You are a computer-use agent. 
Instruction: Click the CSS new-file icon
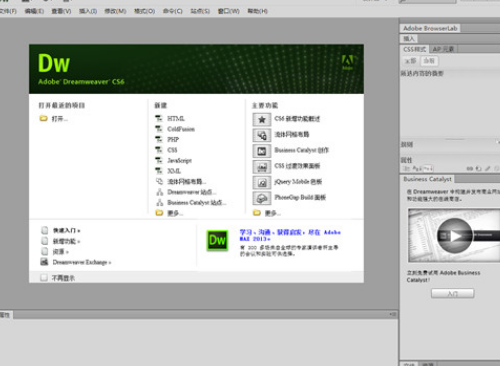point(159,150)
